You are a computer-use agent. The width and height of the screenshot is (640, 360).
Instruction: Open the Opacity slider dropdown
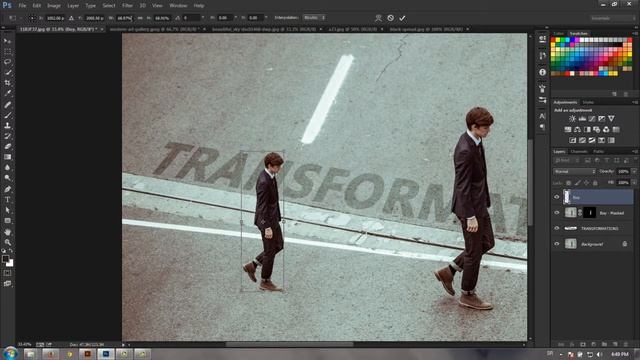(x=634, y=171)
